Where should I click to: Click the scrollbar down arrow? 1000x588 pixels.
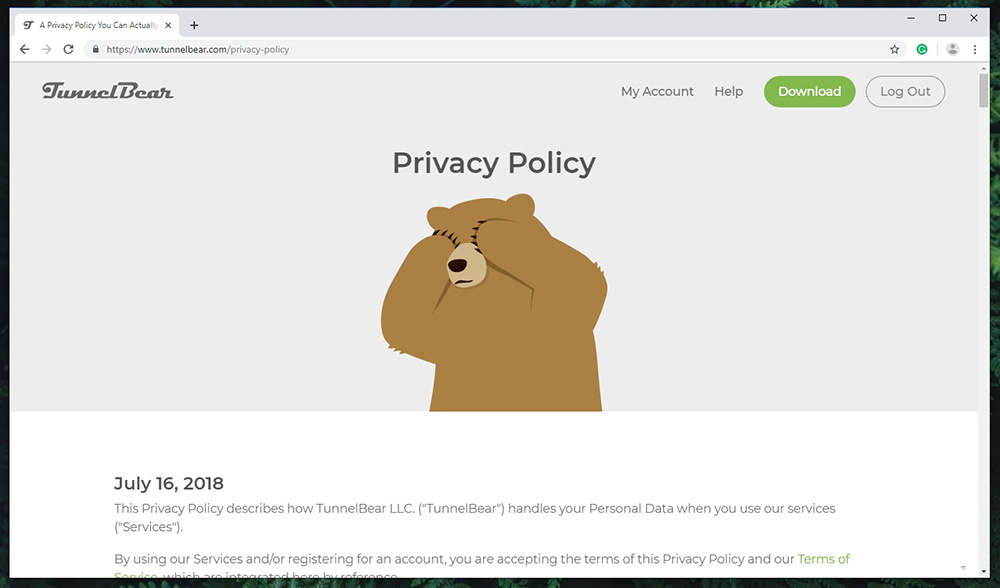[984, 572]
